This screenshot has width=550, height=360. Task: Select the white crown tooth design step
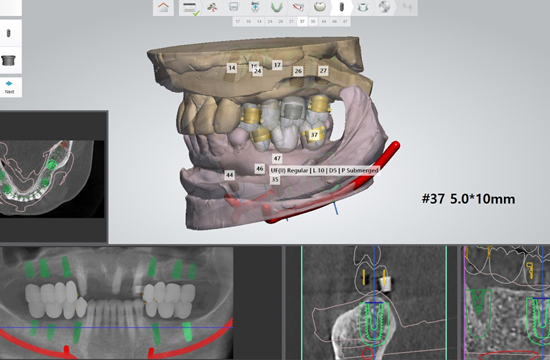[x=320, y=7]
